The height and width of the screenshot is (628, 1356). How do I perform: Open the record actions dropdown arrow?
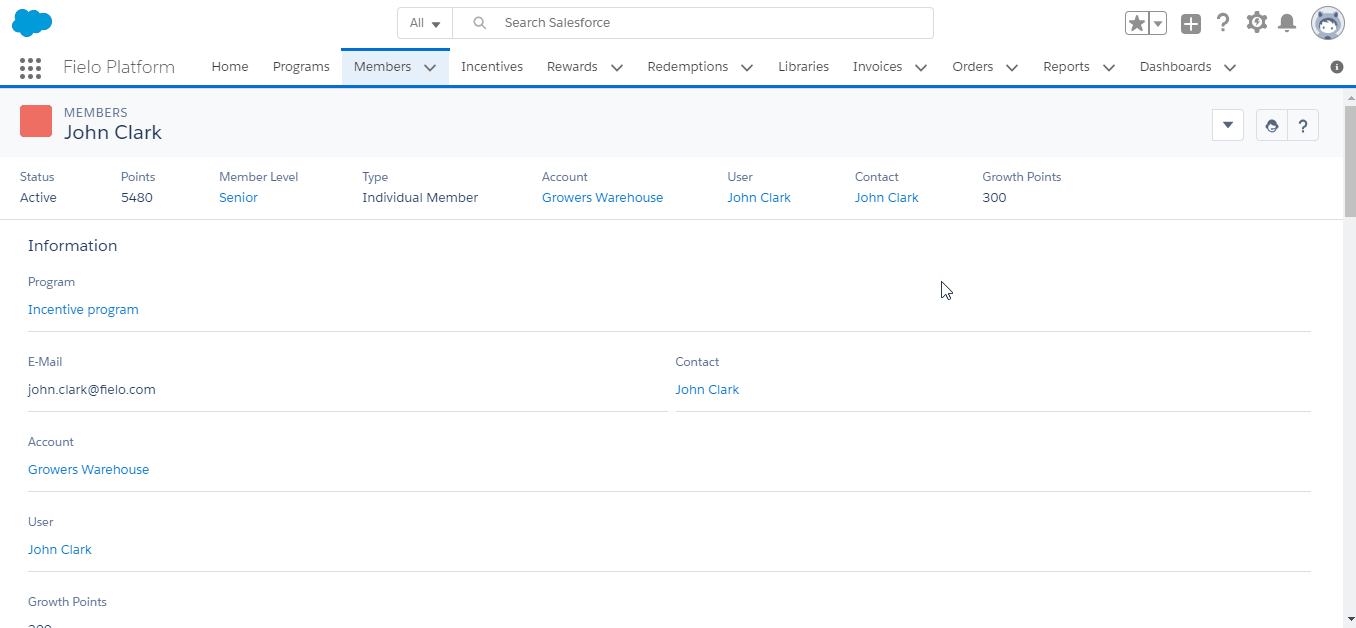click(1227, 125)
